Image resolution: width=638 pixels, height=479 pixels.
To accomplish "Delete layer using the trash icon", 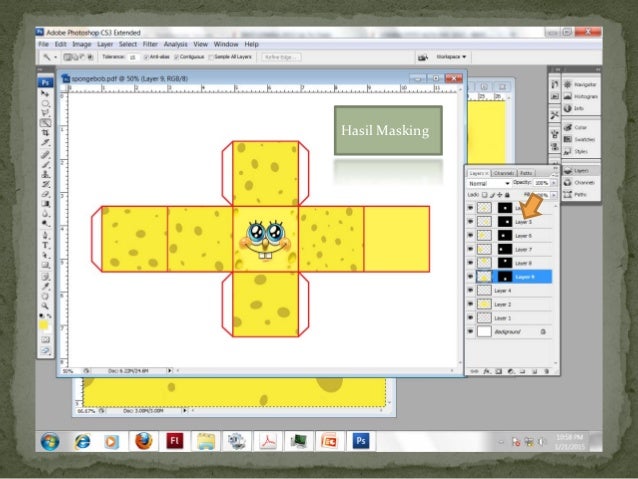I will pos(546,371).
